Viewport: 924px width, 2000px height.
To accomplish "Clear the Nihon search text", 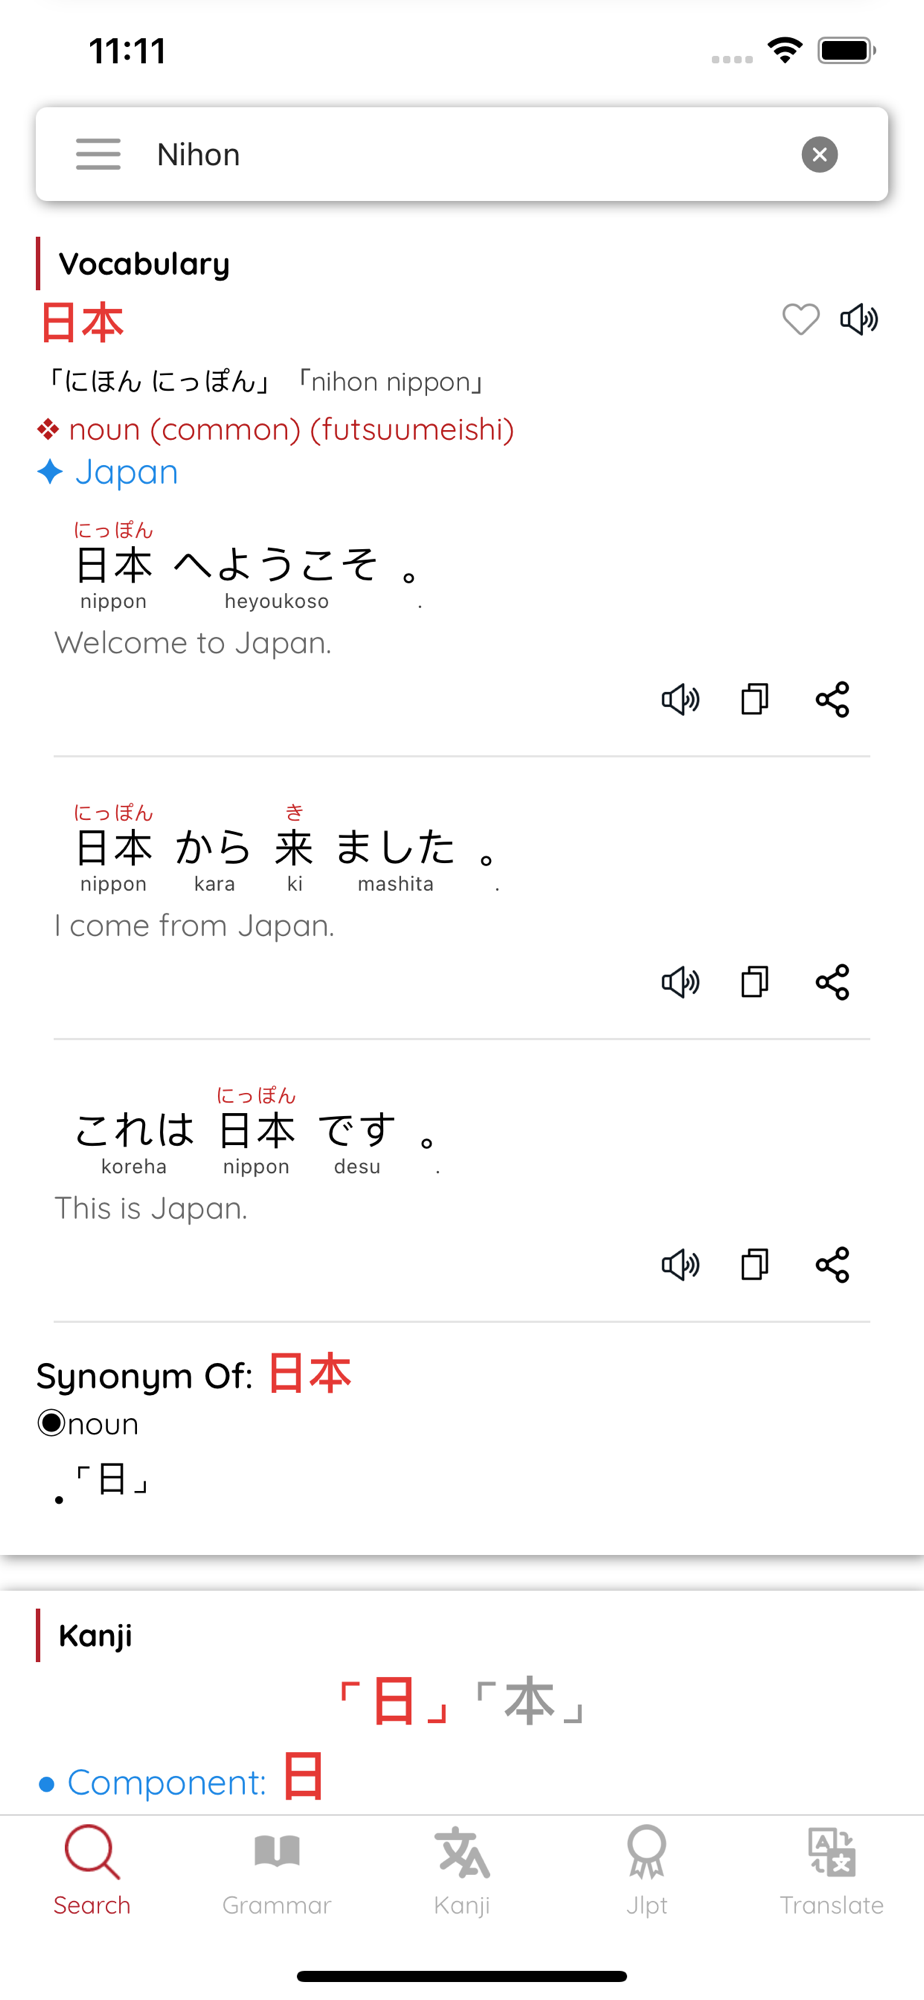I will coord(819,154).
